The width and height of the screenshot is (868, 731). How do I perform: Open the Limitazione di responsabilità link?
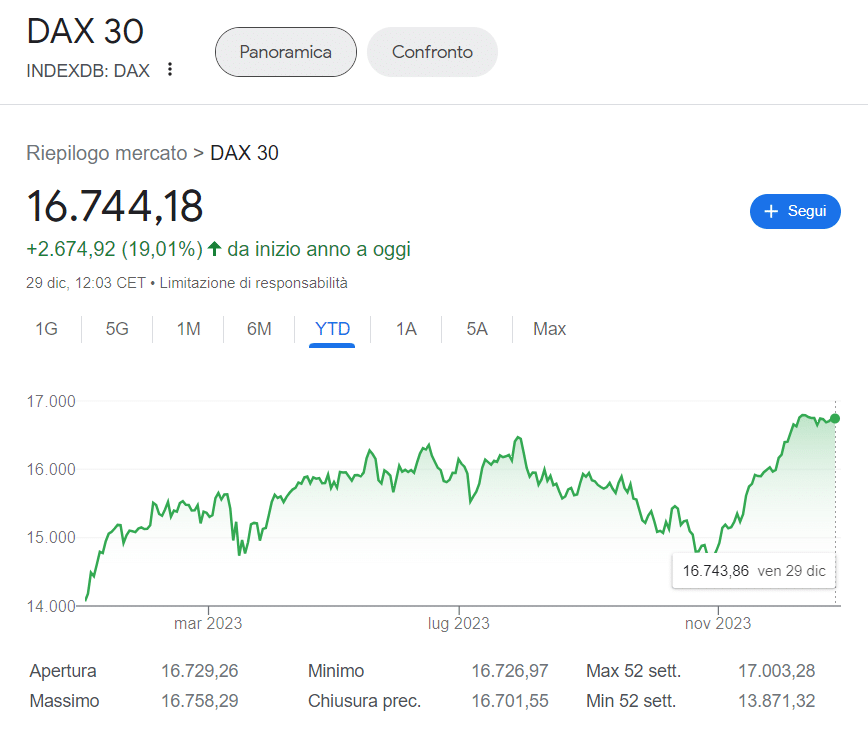tap(254, 283)
